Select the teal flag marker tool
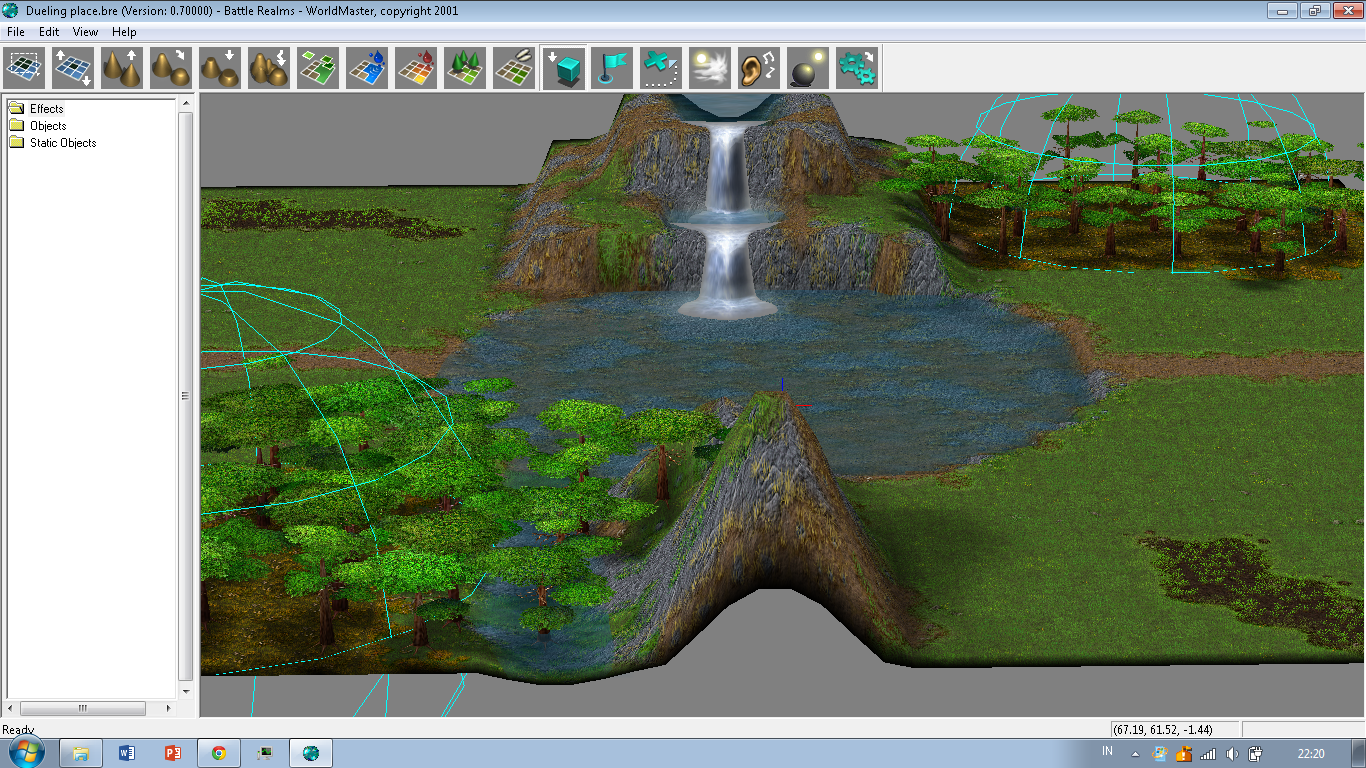The height and width of the screenshot is (768, 1366). tap(612, 68)
